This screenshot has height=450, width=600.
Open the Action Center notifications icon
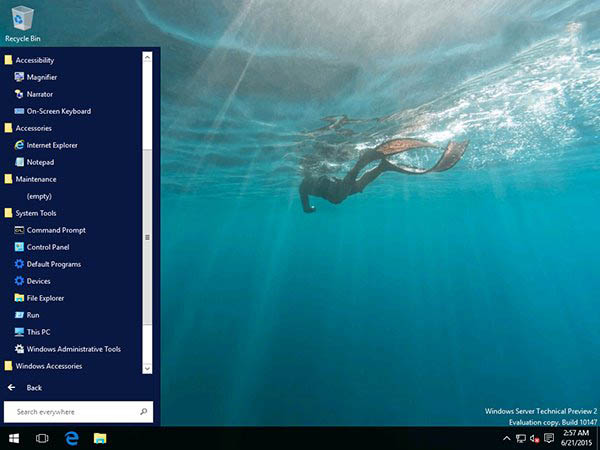click(549, 438)
